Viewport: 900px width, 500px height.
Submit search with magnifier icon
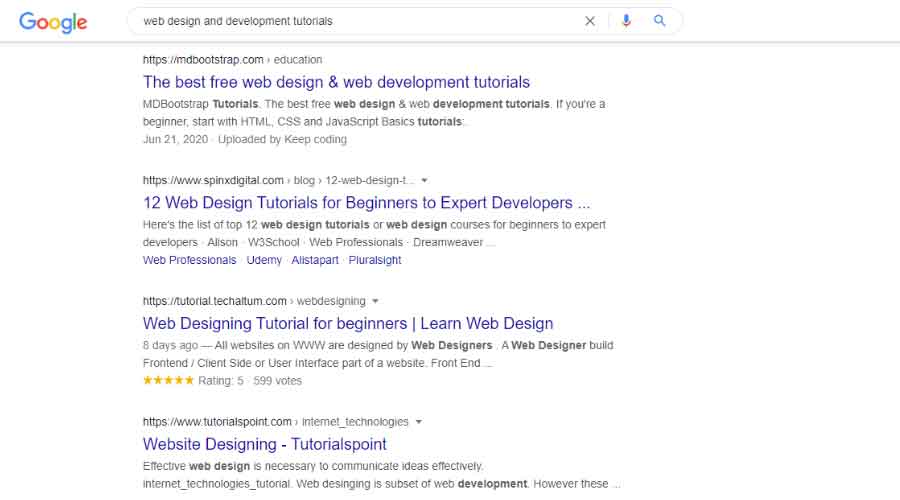tap(660, 21)
